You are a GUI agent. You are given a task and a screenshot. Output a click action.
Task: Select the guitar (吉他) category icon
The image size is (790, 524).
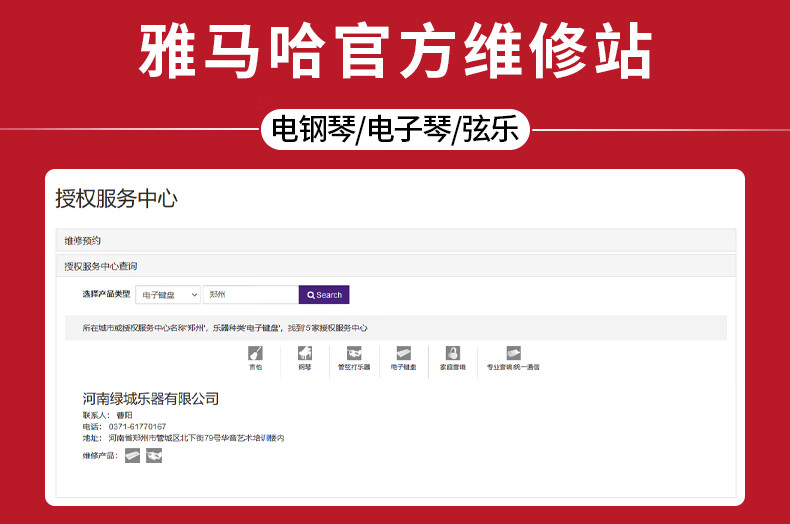[255, 353]
